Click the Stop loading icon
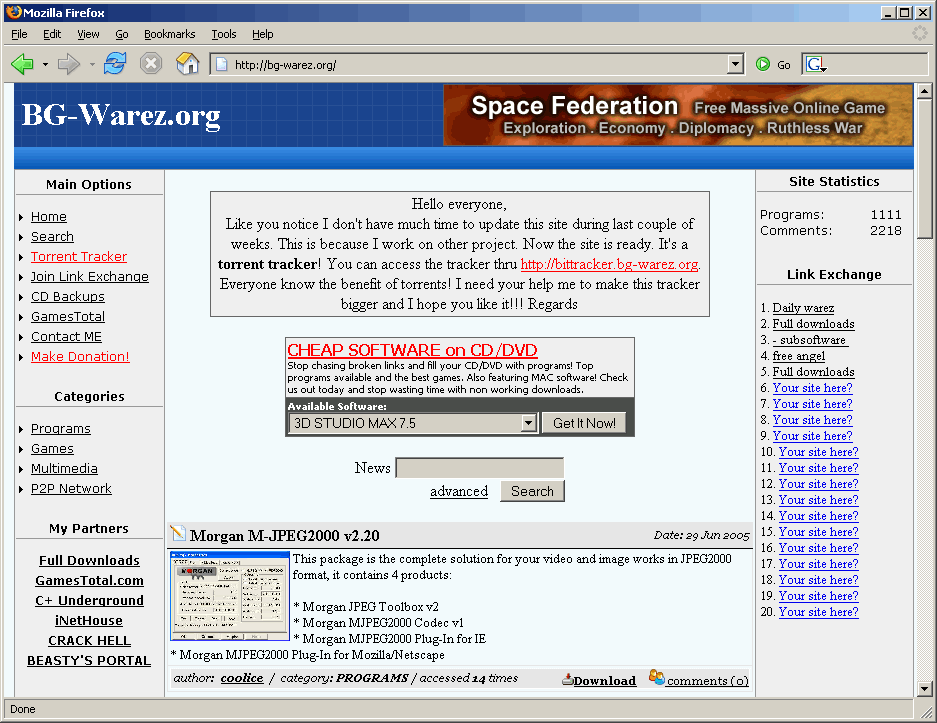 pyautogui.click(x=151, y=64)
